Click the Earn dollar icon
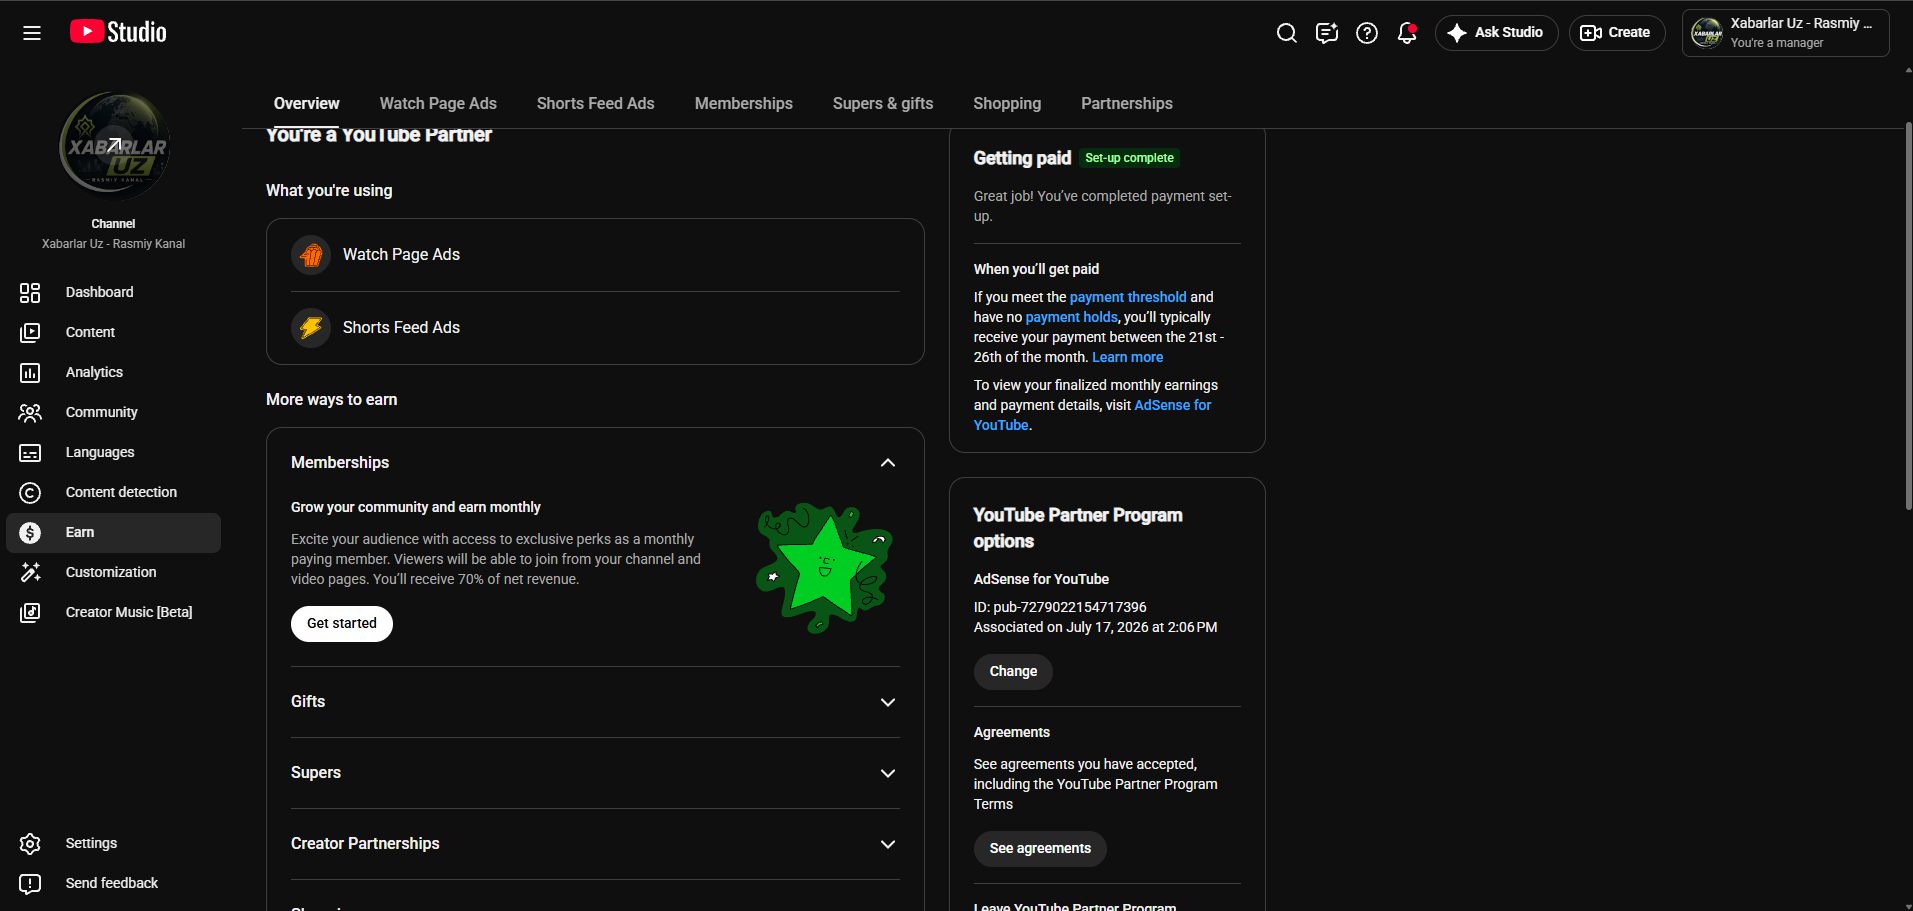The height and width of the screenshot is (911, 1913). [30, 532]
